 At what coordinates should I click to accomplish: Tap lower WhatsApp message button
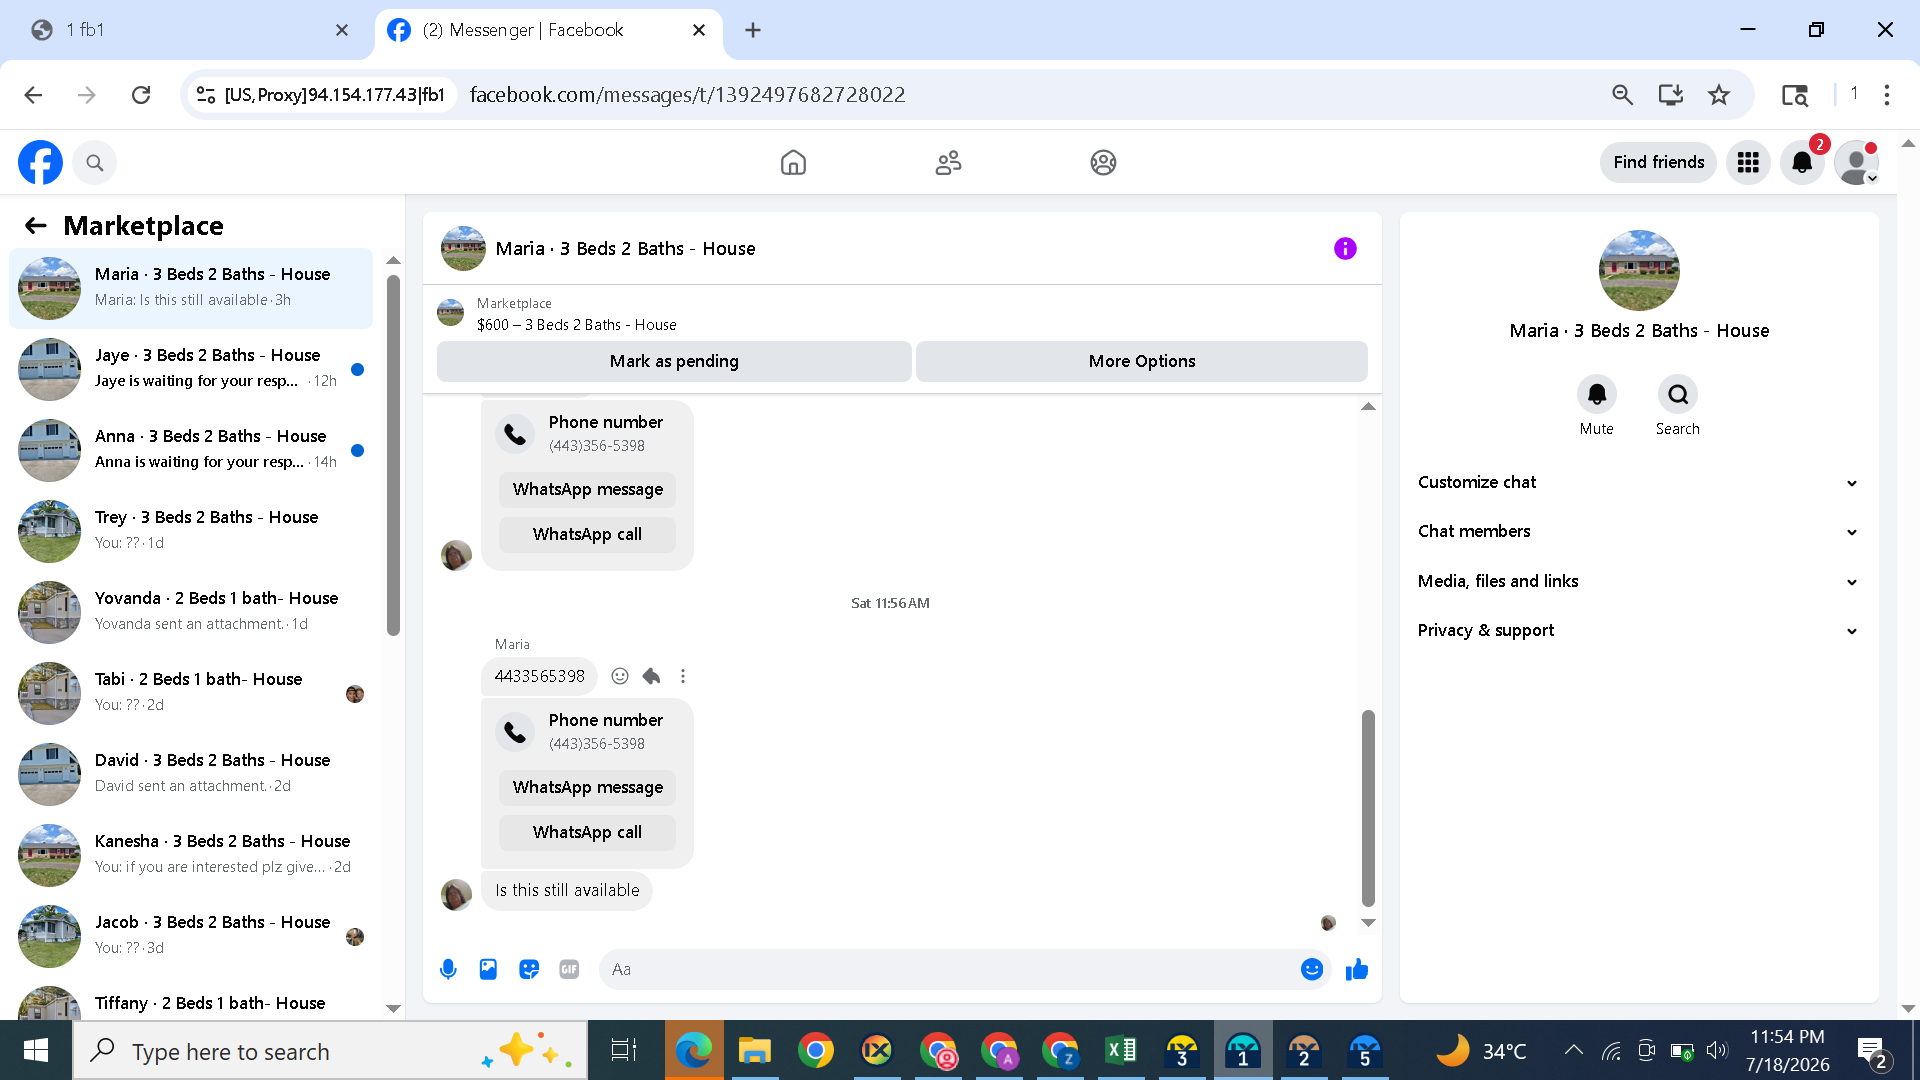click(588, 787)
